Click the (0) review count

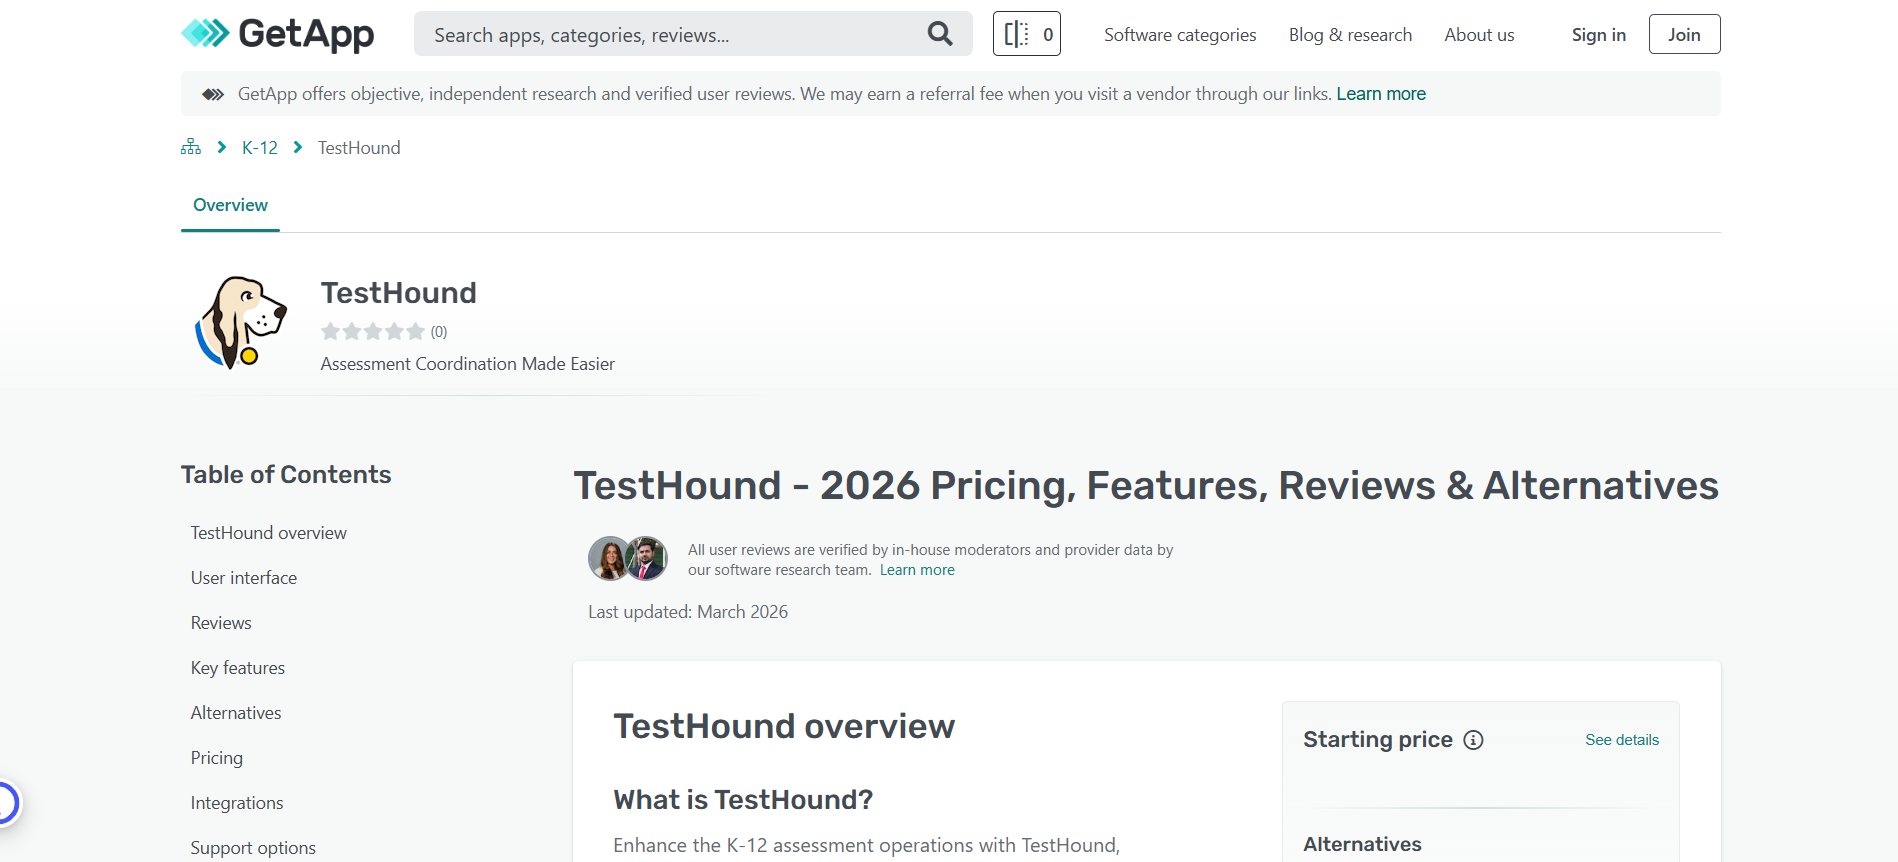439,332
